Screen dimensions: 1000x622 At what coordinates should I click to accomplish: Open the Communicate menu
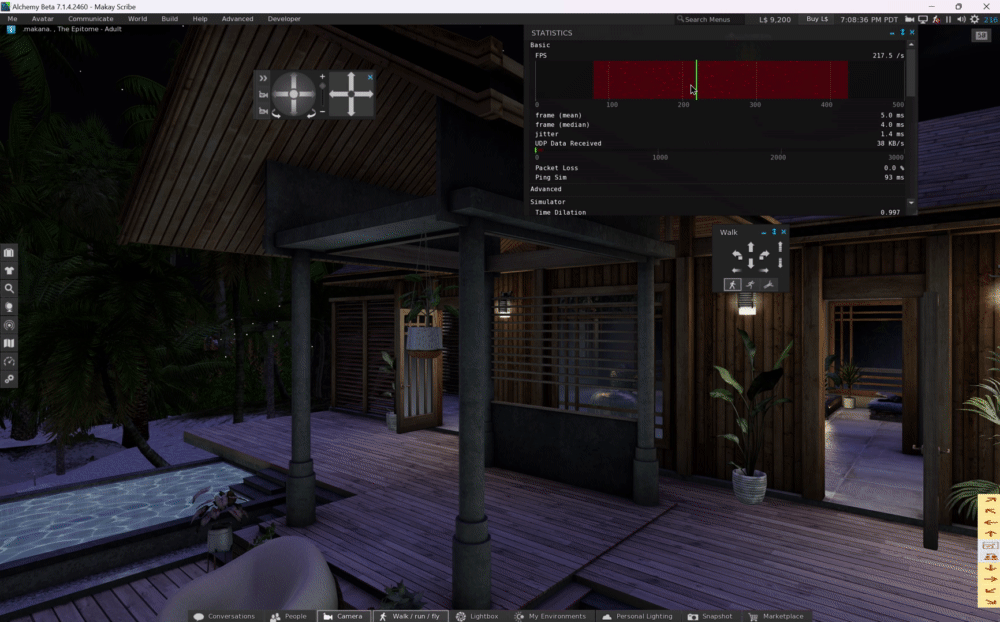point(91,19)
